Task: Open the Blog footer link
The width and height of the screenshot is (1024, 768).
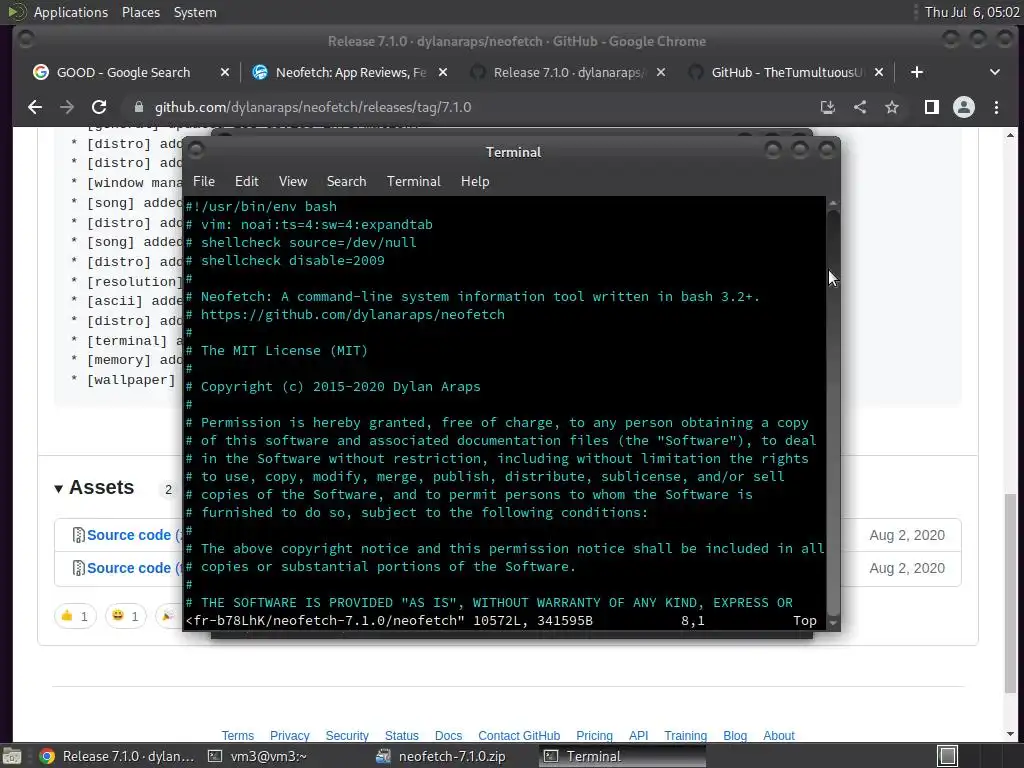Action: pyautogui.click(x=735, y=735)
